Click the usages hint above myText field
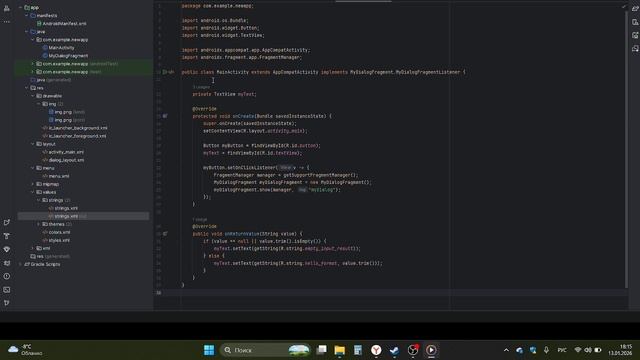Viewport: 640px width, 360px height. (x=201, y=87)
